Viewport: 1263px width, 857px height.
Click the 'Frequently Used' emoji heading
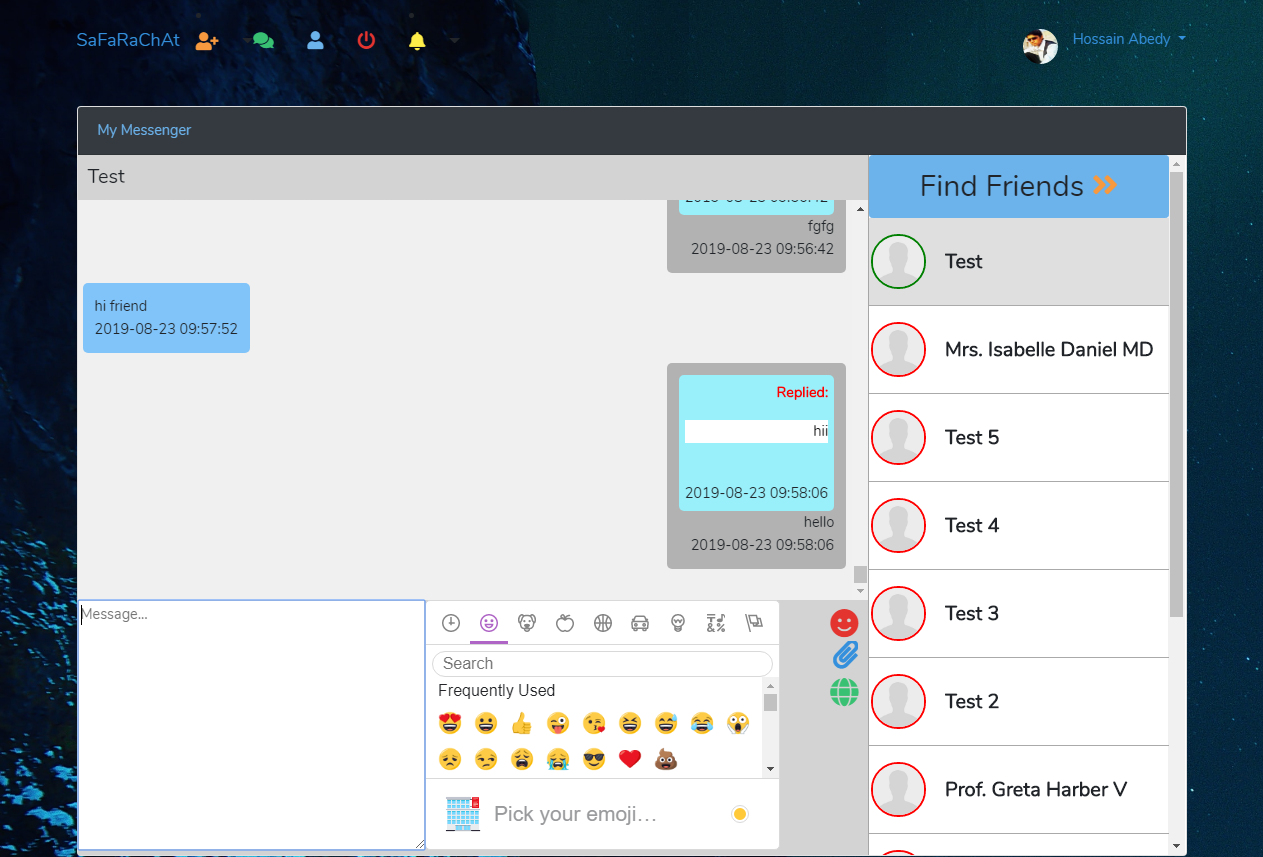click(496, 691)
